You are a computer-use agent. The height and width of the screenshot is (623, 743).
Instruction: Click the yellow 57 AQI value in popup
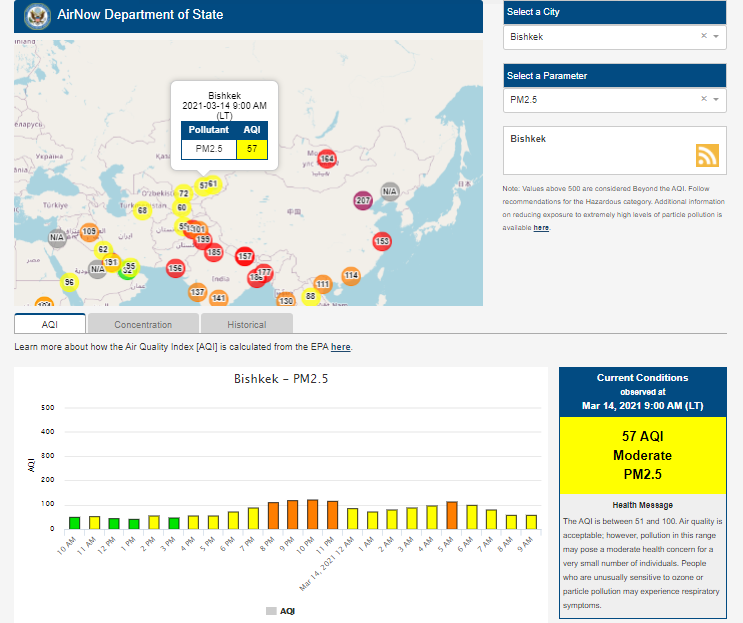(252, 149)
